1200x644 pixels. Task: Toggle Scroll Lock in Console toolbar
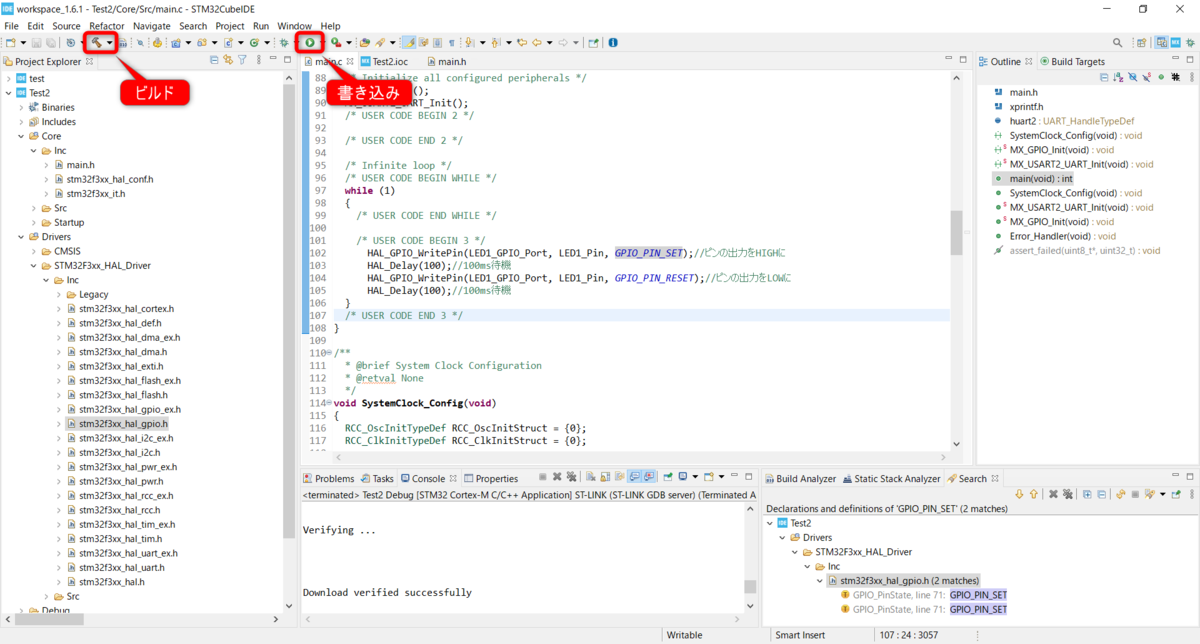click(605, 478)
